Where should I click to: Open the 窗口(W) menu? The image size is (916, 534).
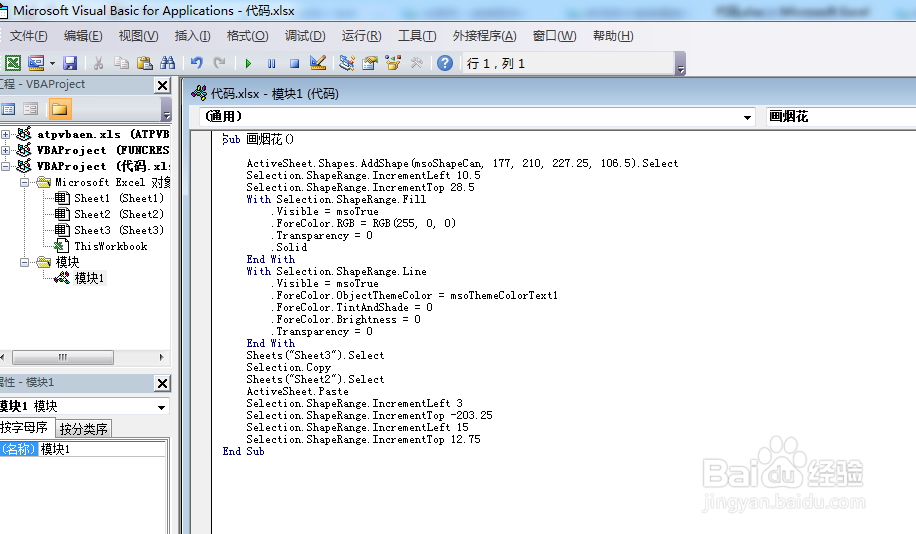click(554, 36)
